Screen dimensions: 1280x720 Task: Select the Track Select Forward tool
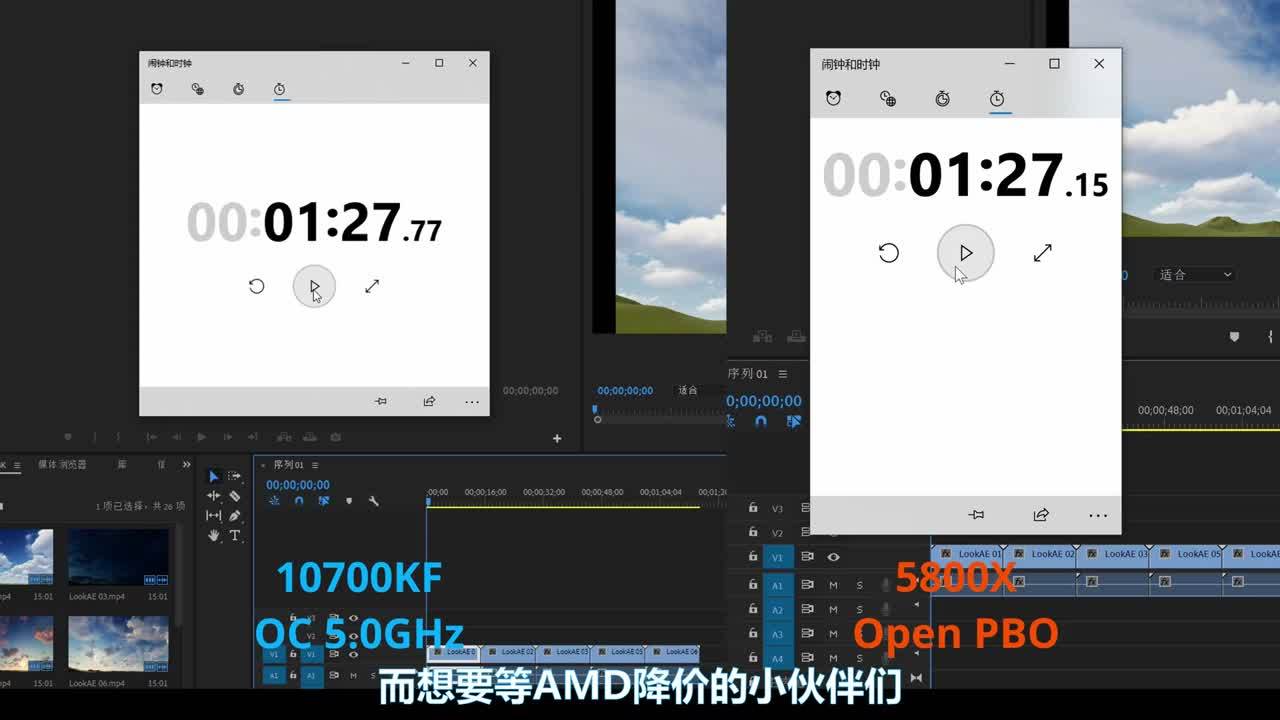(x=234, y=476)
